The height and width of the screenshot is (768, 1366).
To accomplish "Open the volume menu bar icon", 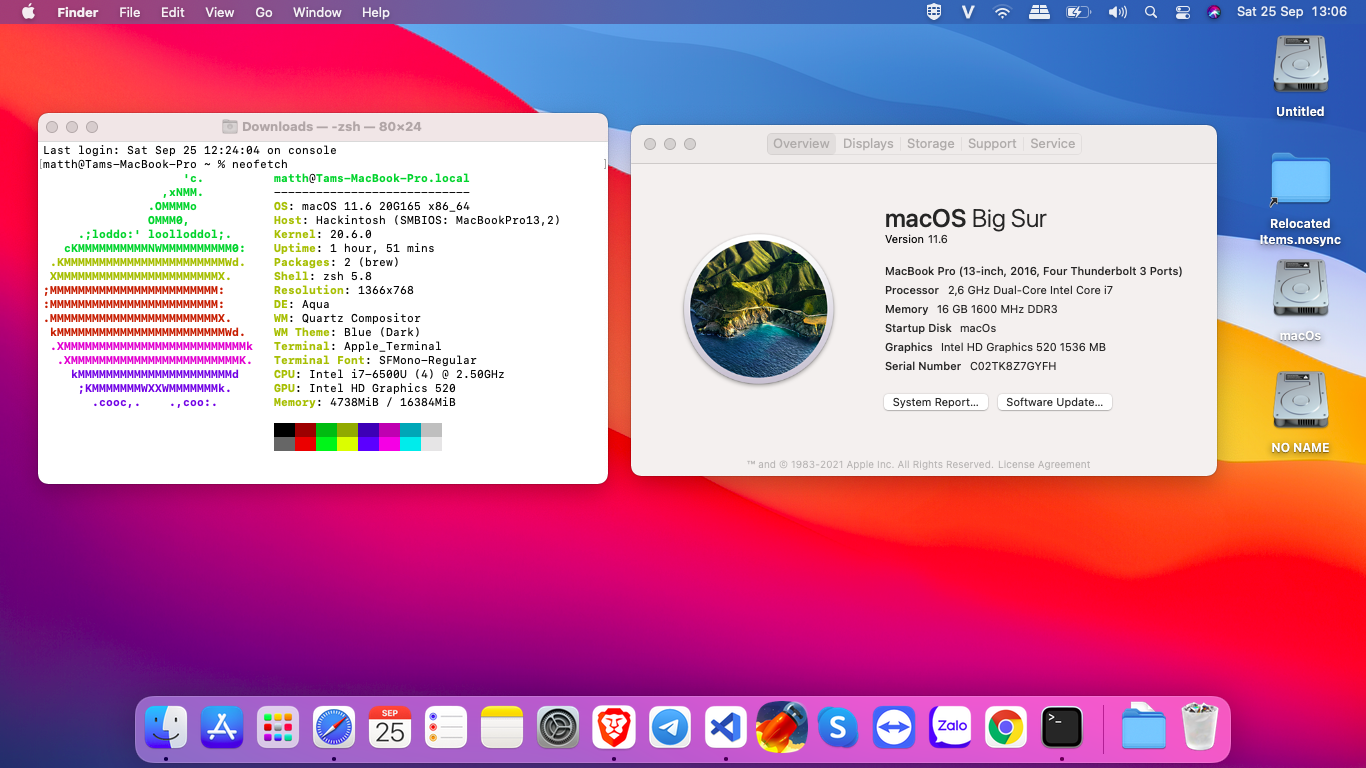I will (x=1117, y=12).
